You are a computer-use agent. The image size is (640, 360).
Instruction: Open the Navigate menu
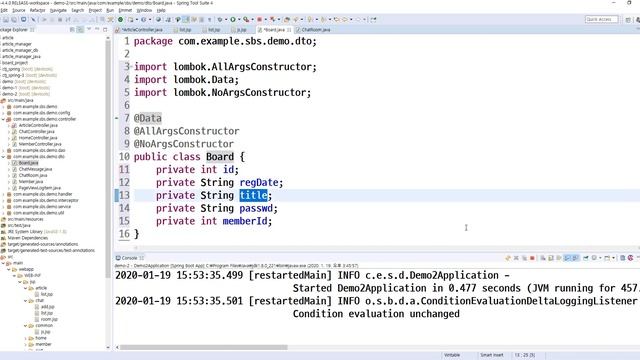point(58,10)
